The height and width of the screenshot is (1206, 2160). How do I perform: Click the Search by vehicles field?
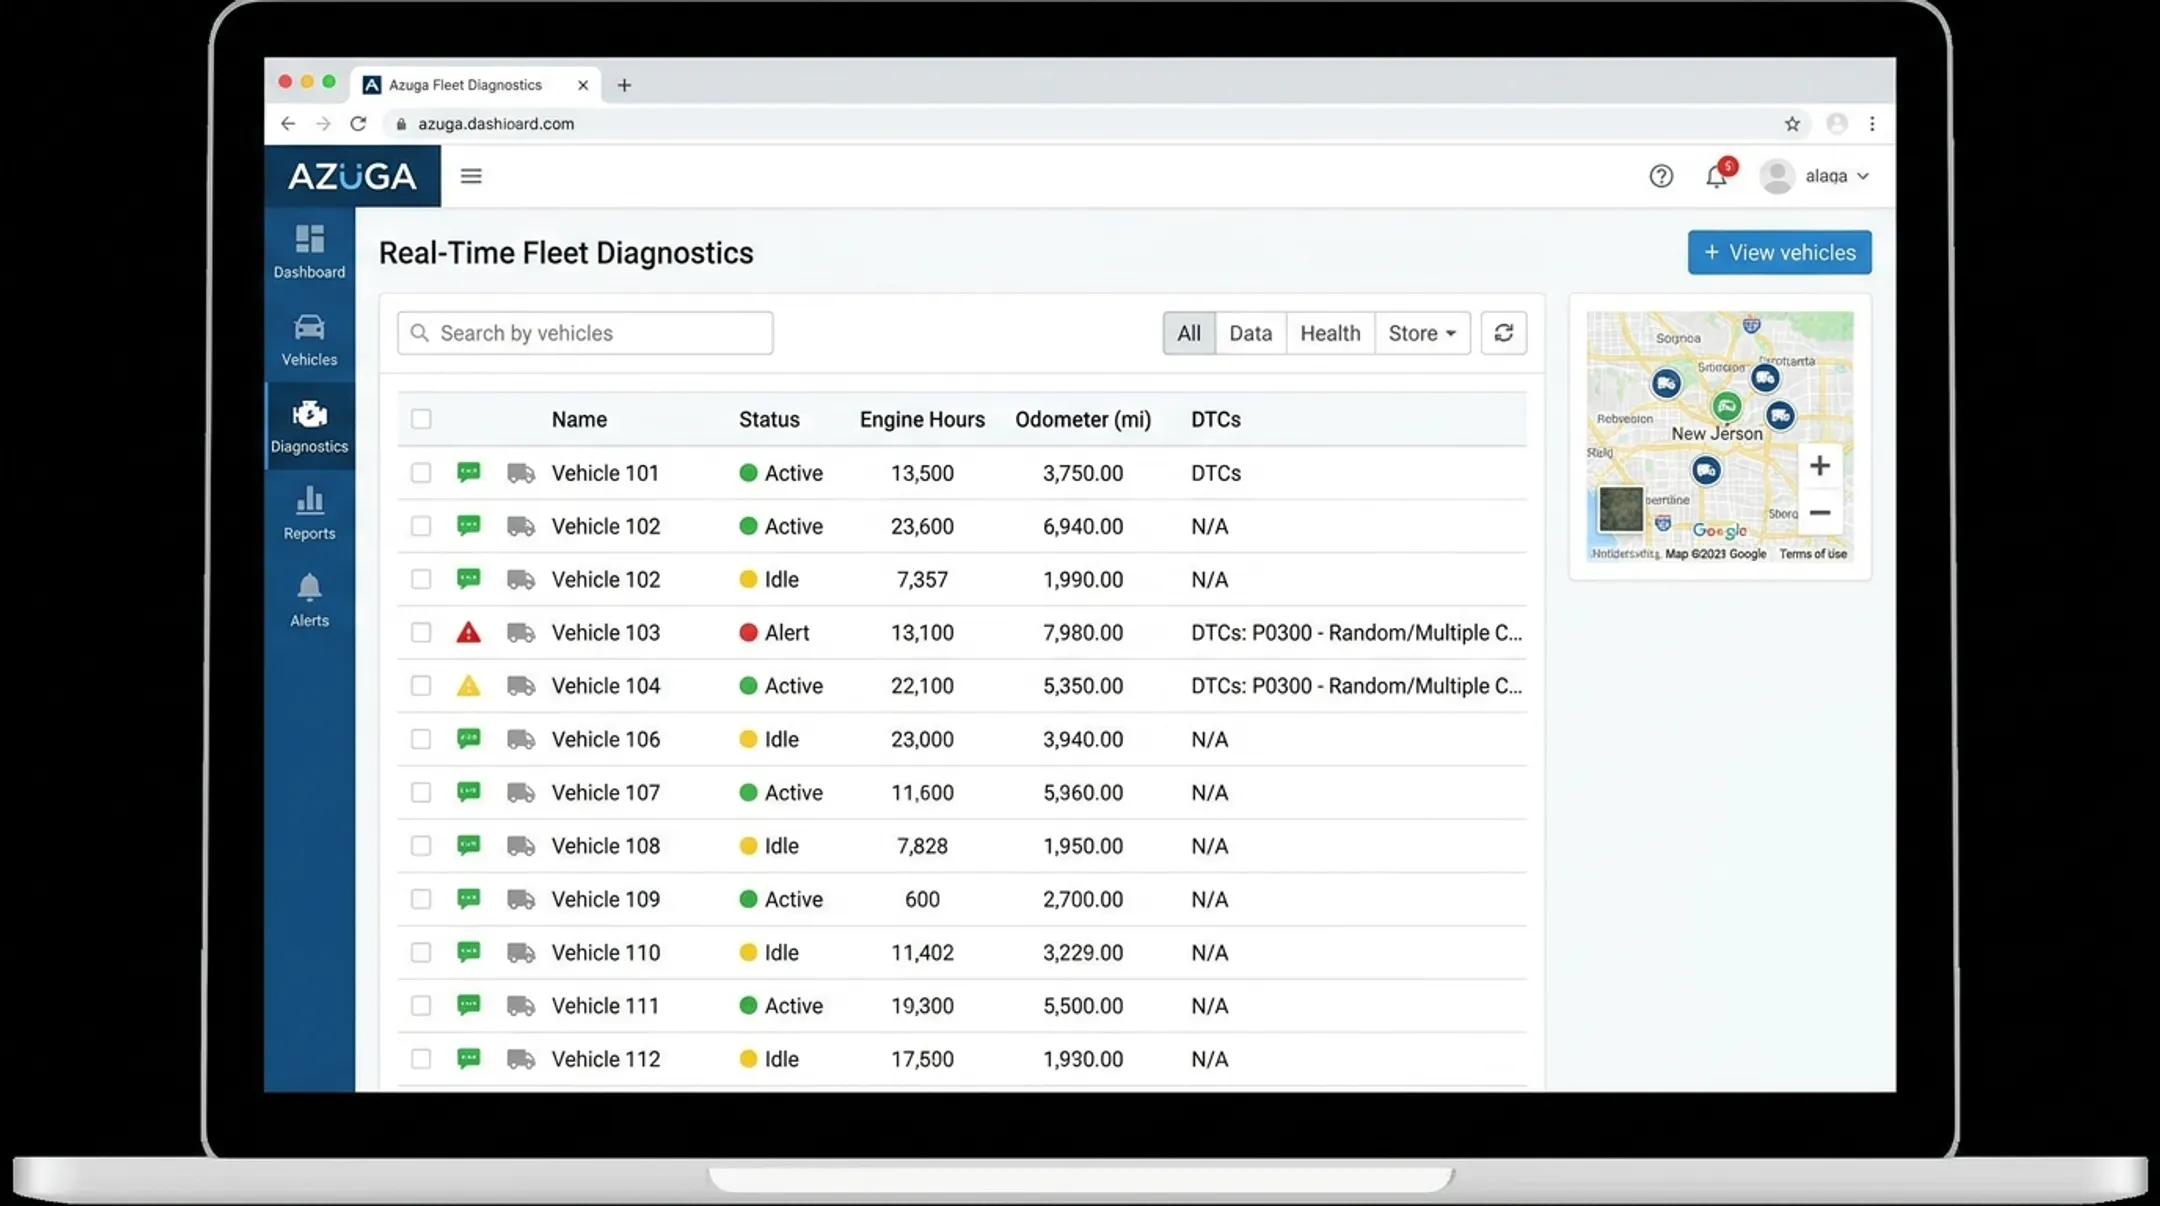tap(585, 333)
